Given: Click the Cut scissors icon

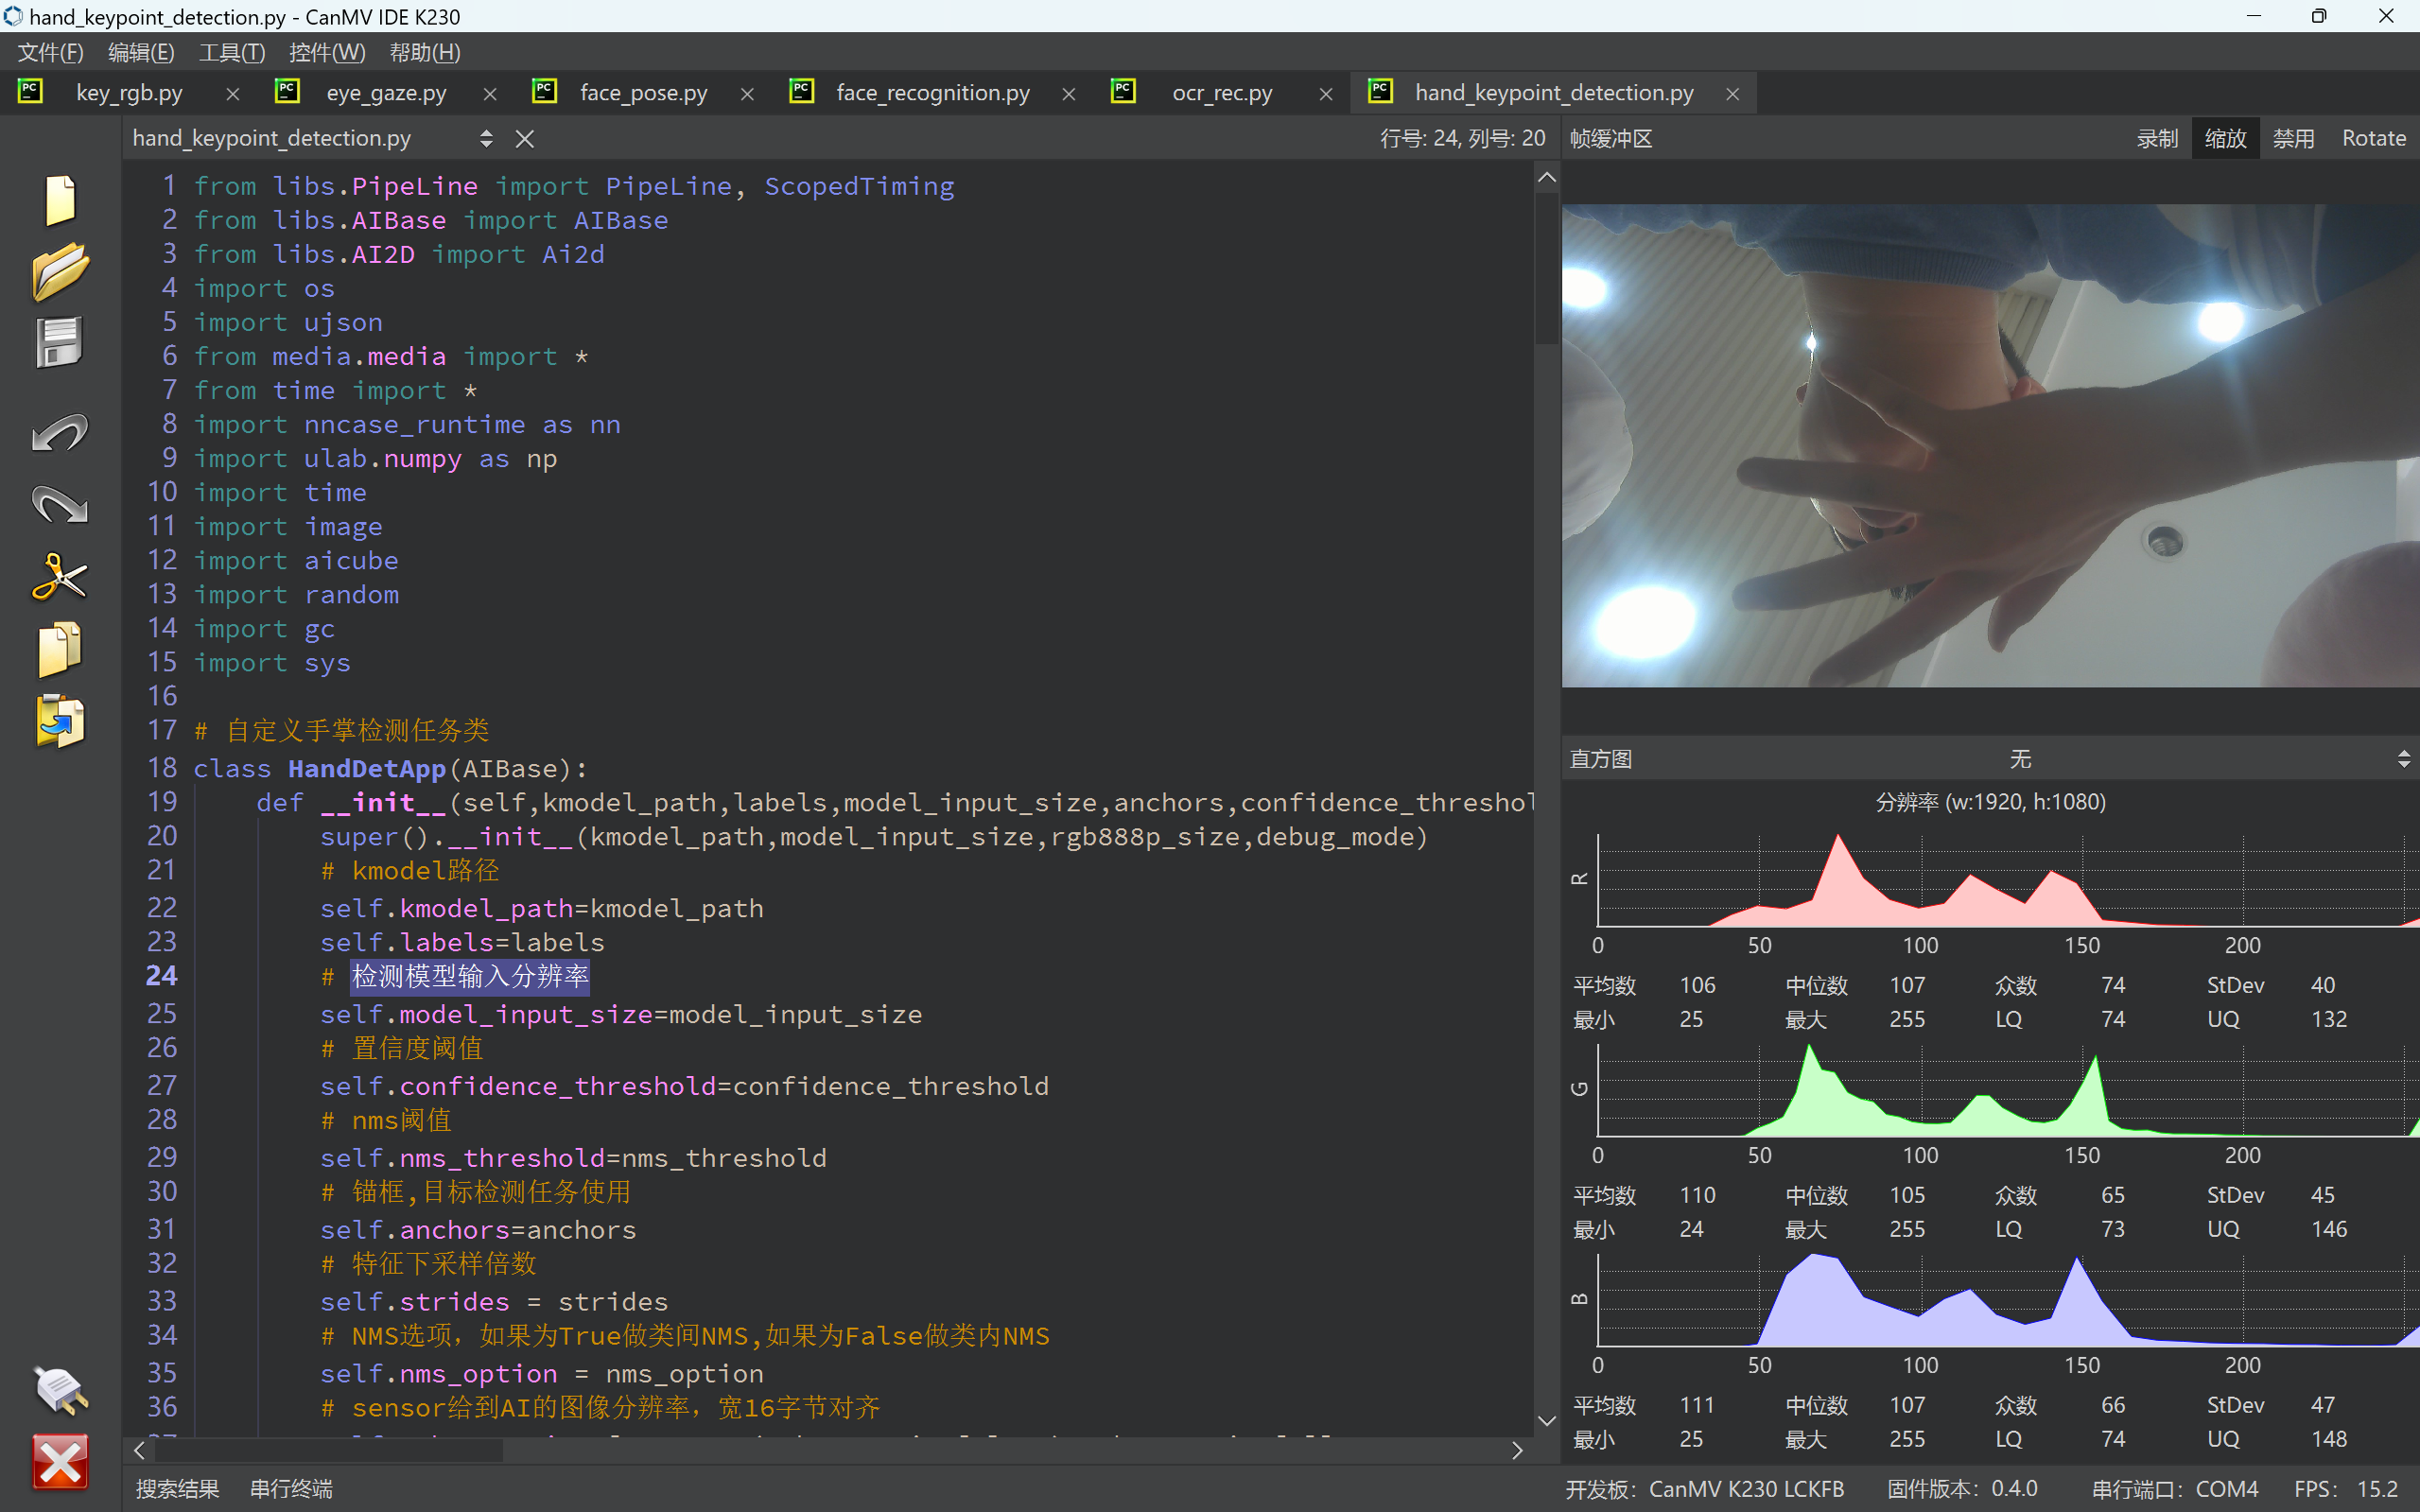Looking at the screenshot, I should [60, 577].
